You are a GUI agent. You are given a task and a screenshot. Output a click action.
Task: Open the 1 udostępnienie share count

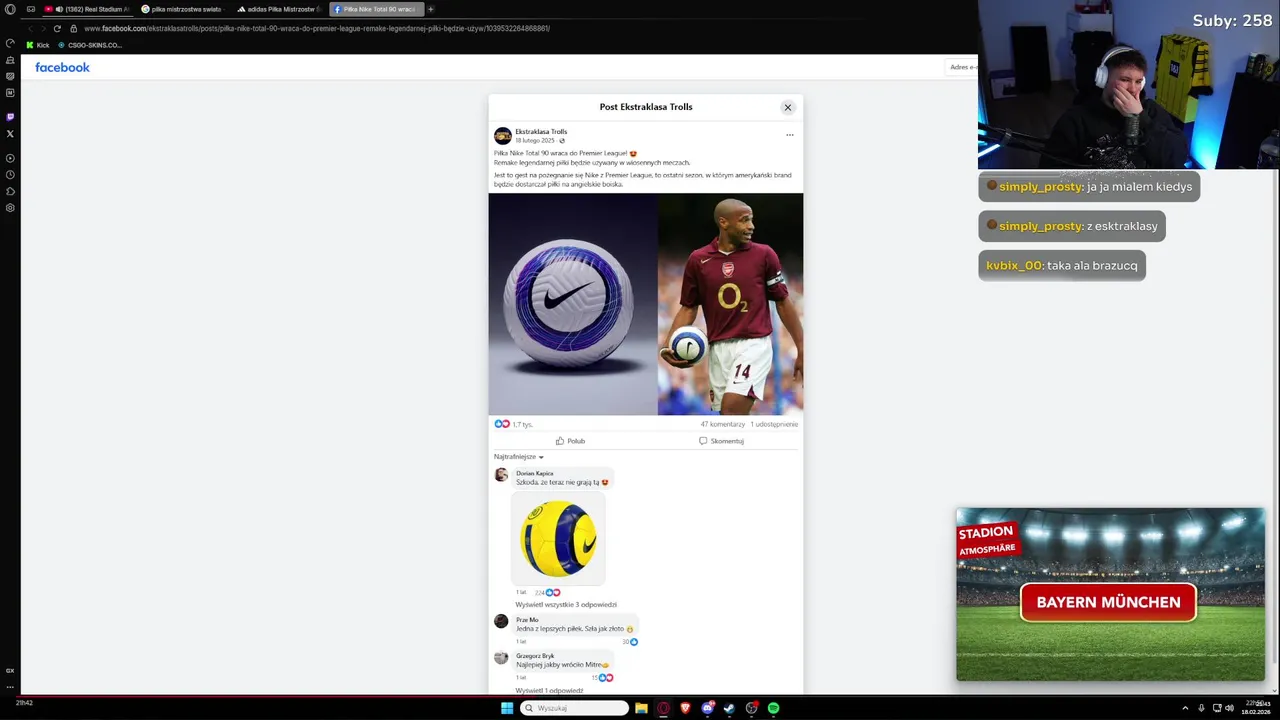(x=774, y=424)
